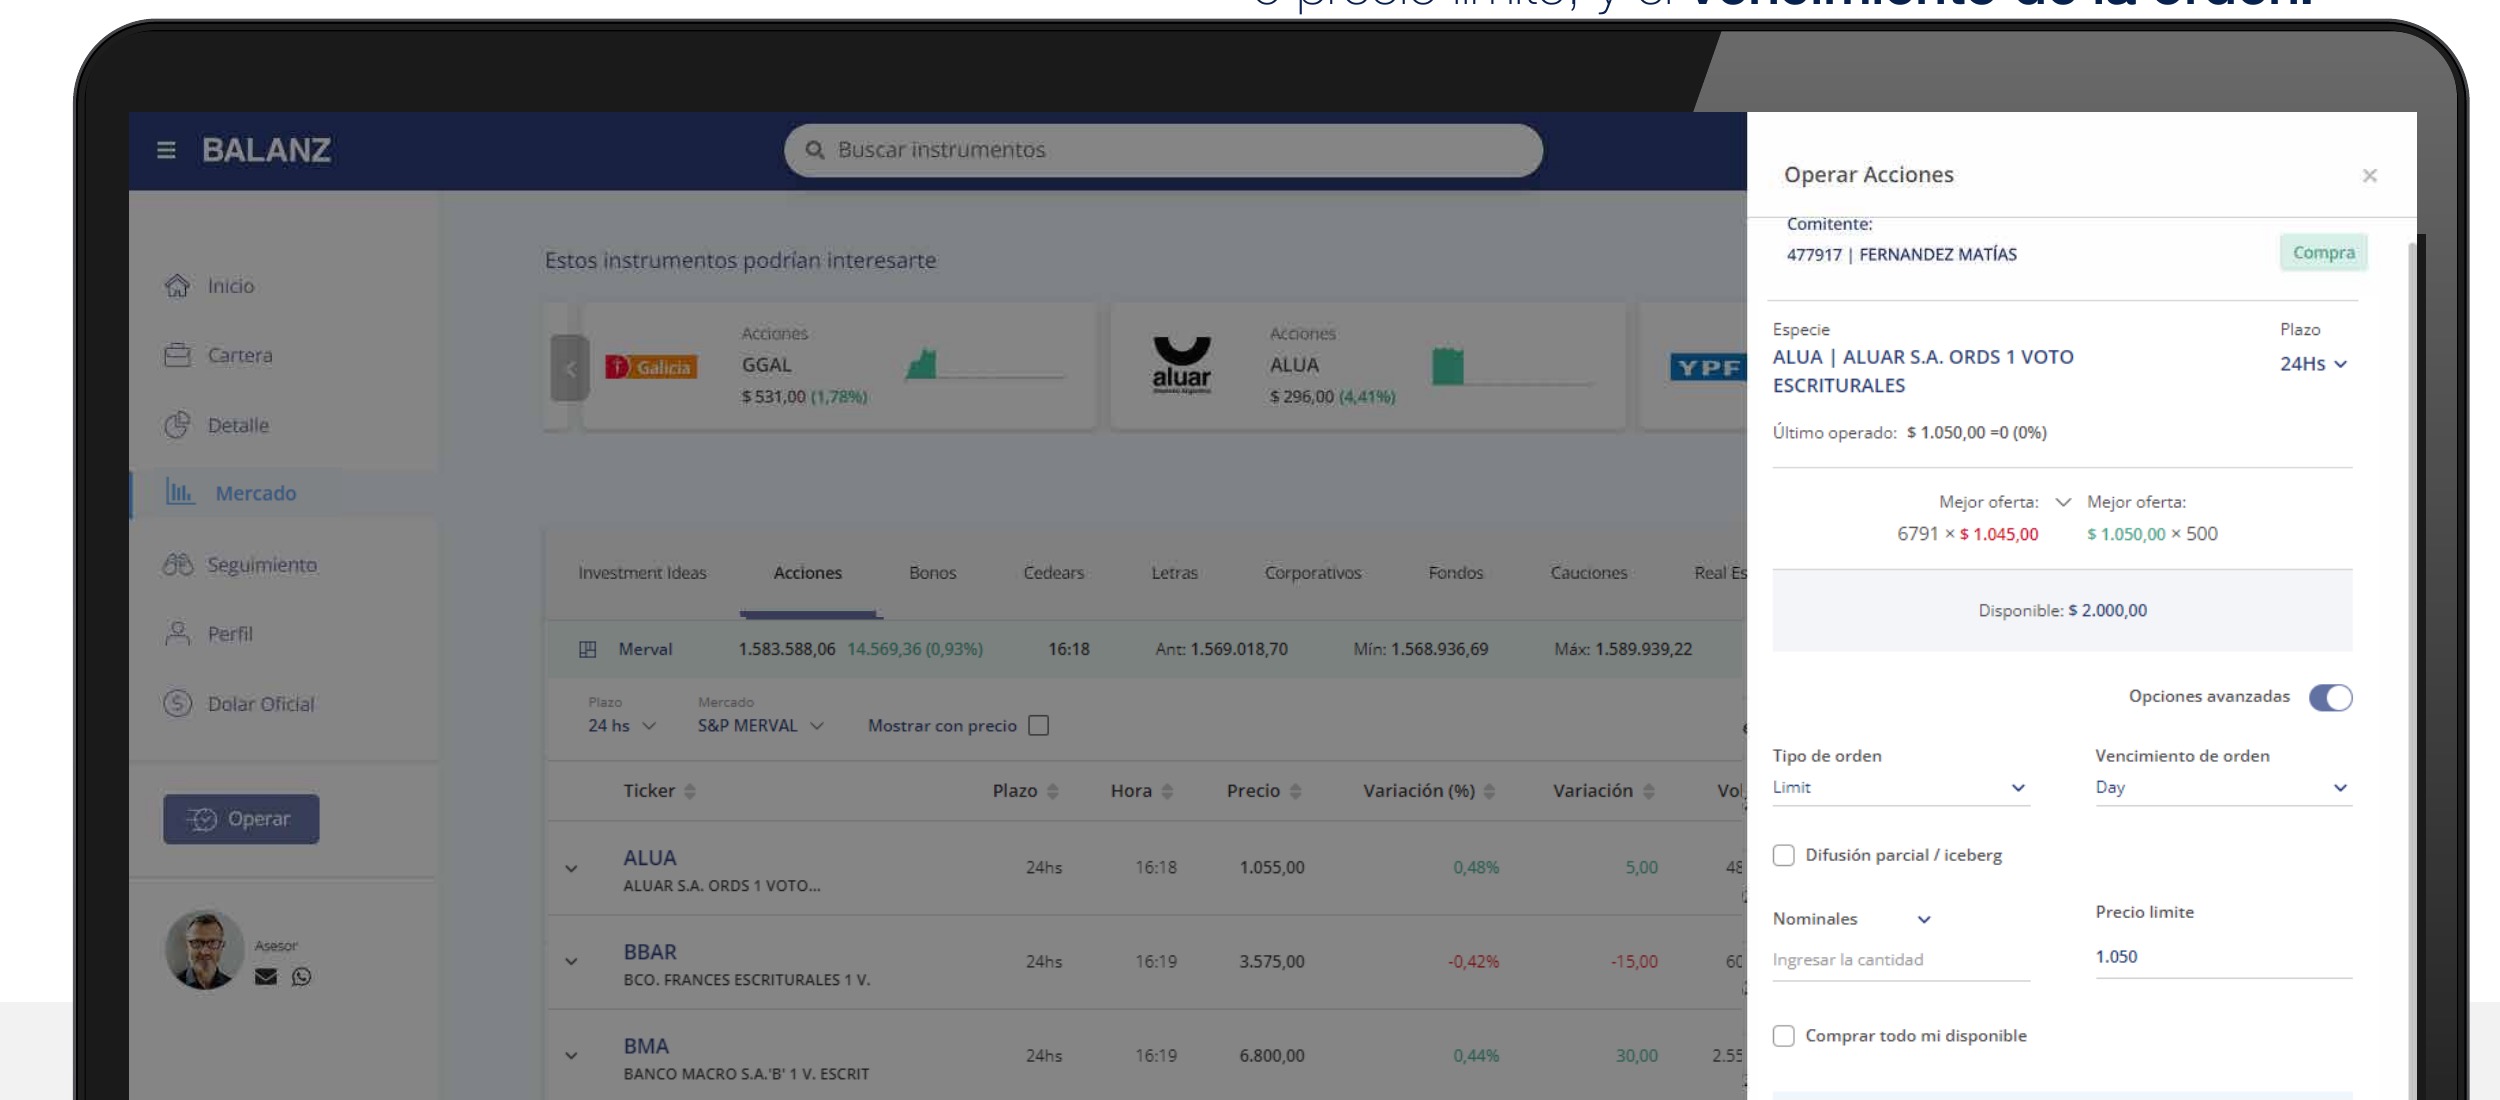Contact the advisor via WhatsApp icon
The width and height of the screenshot is (2500, 1100).
(x=301, y=977)
